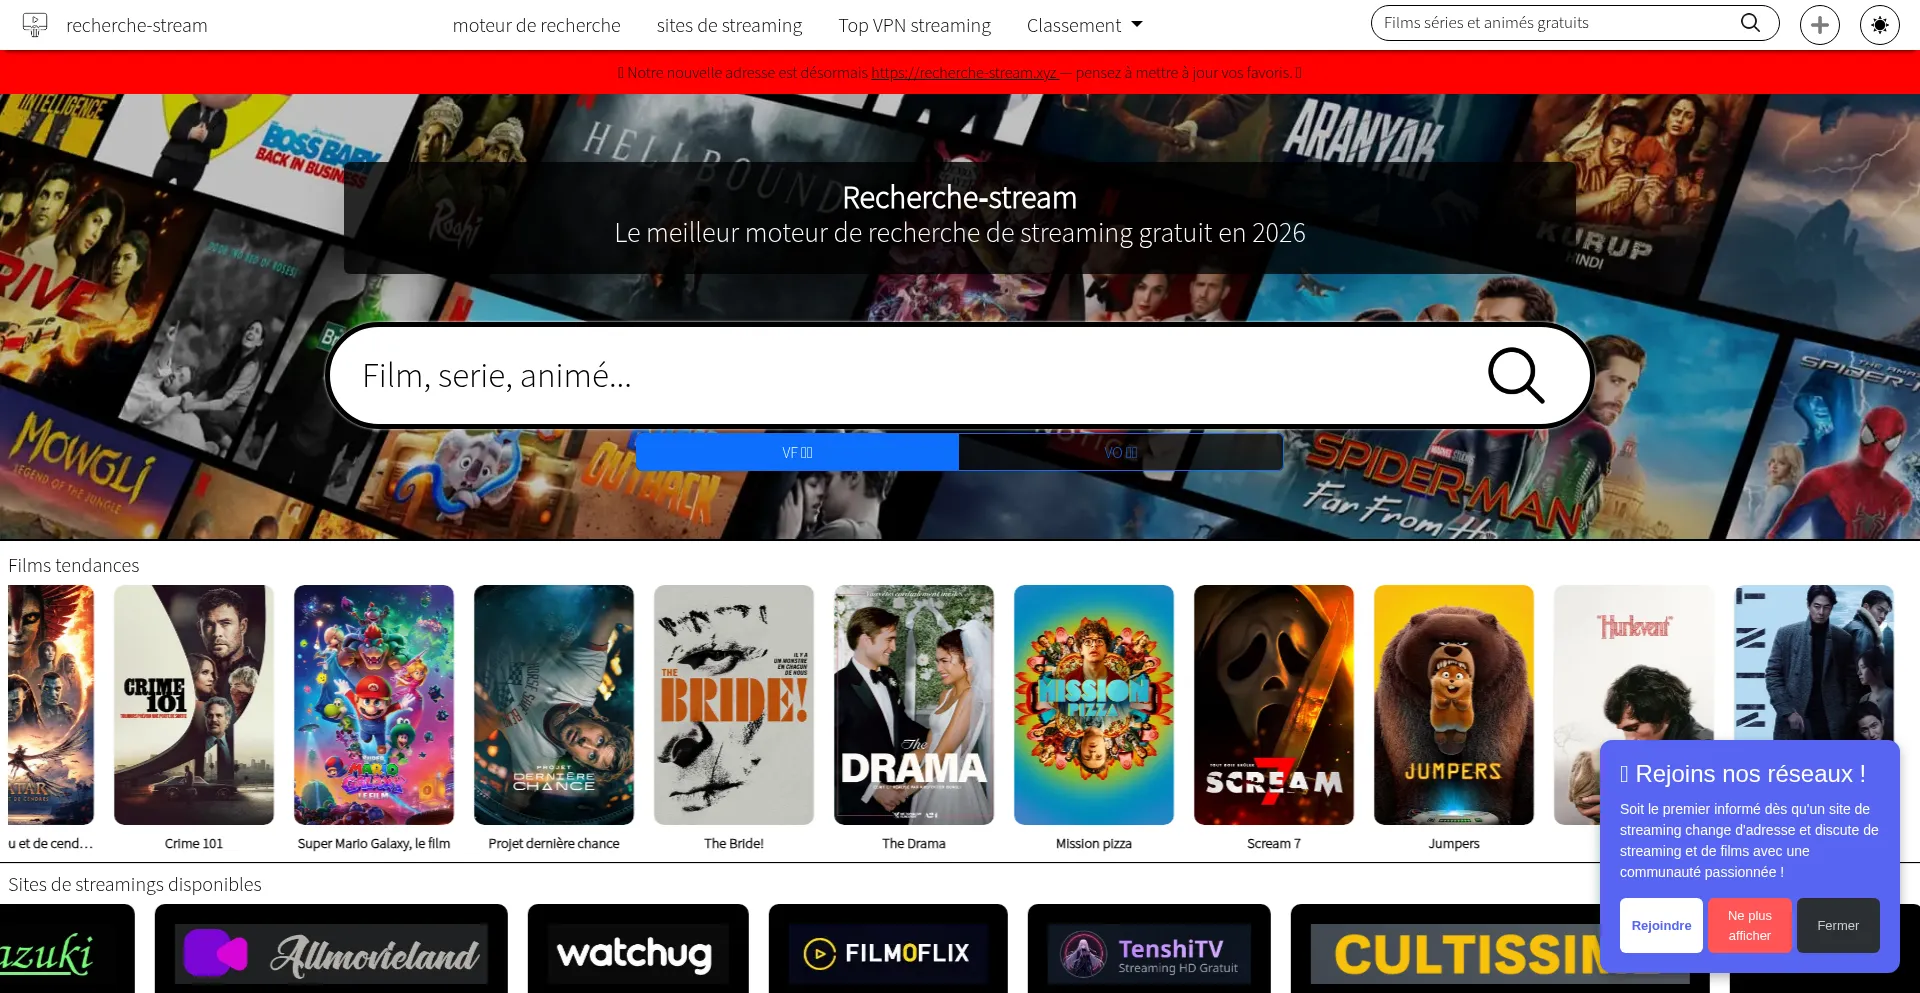1920x993 pixels.
Task: Open the Crime 101 poster
Action: click(x=194, y=705)
